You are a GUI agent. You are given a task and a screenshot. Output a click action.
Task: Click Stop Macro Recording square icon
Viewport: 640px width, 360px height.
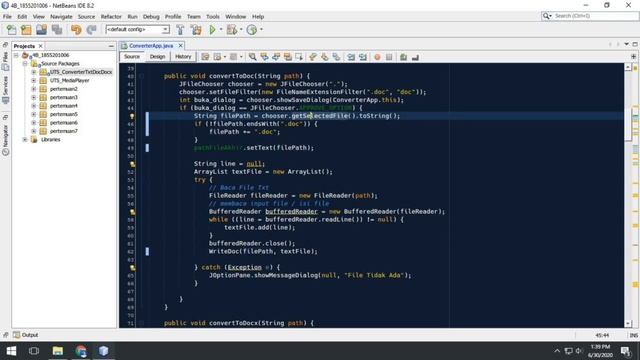pyautogui.click(x=389, y=57)
